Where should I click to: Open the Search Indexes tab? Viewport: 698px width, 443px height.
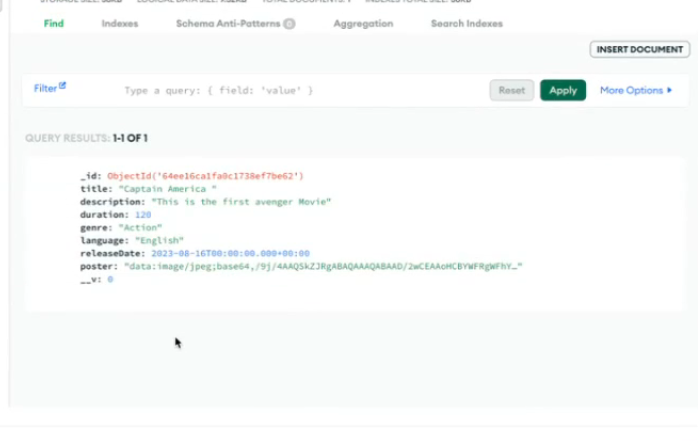click(467, 24)
